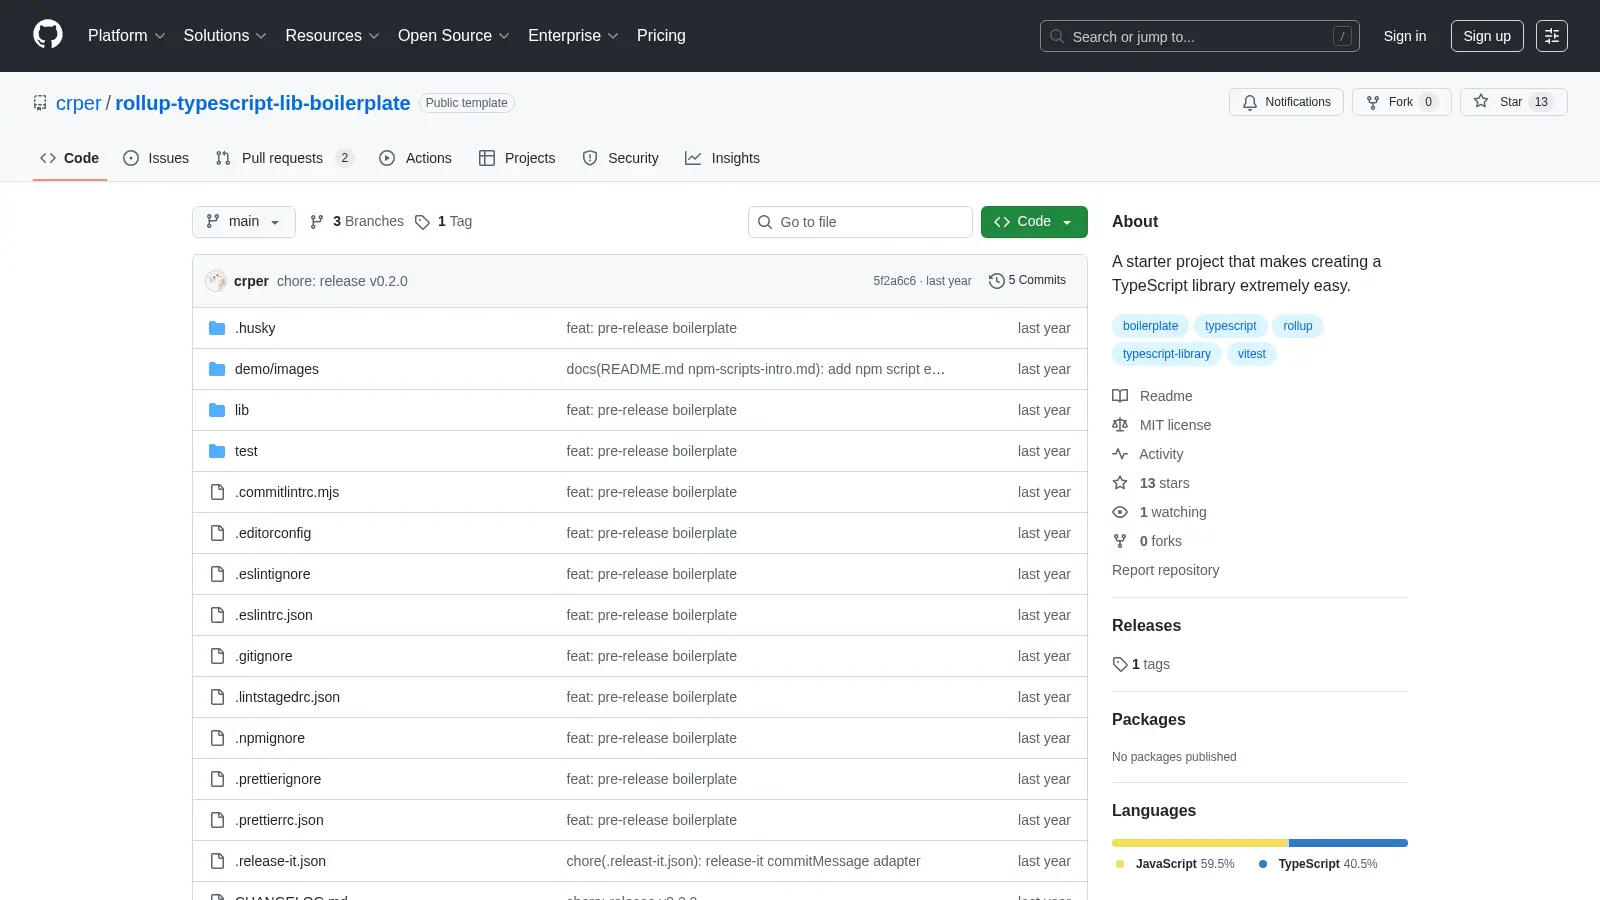This screenshot has width=1600, height=900.
Task: Click the Readme book icon
Action: click(x=1120, y=396)
